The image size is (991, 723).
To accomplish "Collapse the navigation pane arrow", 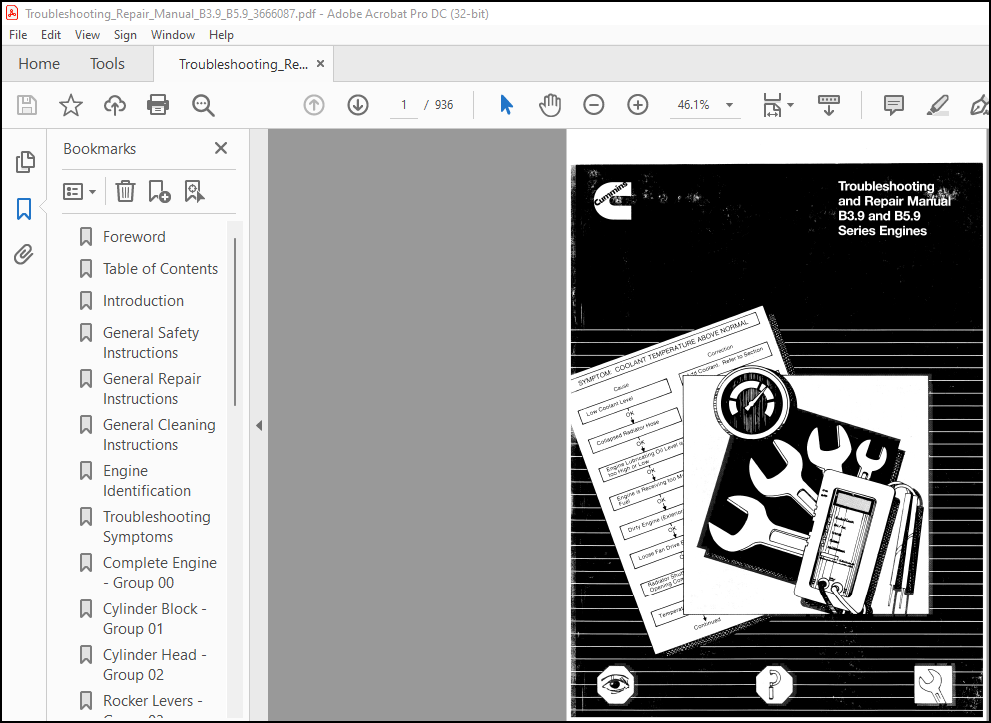I will click(x=258, y=425).
